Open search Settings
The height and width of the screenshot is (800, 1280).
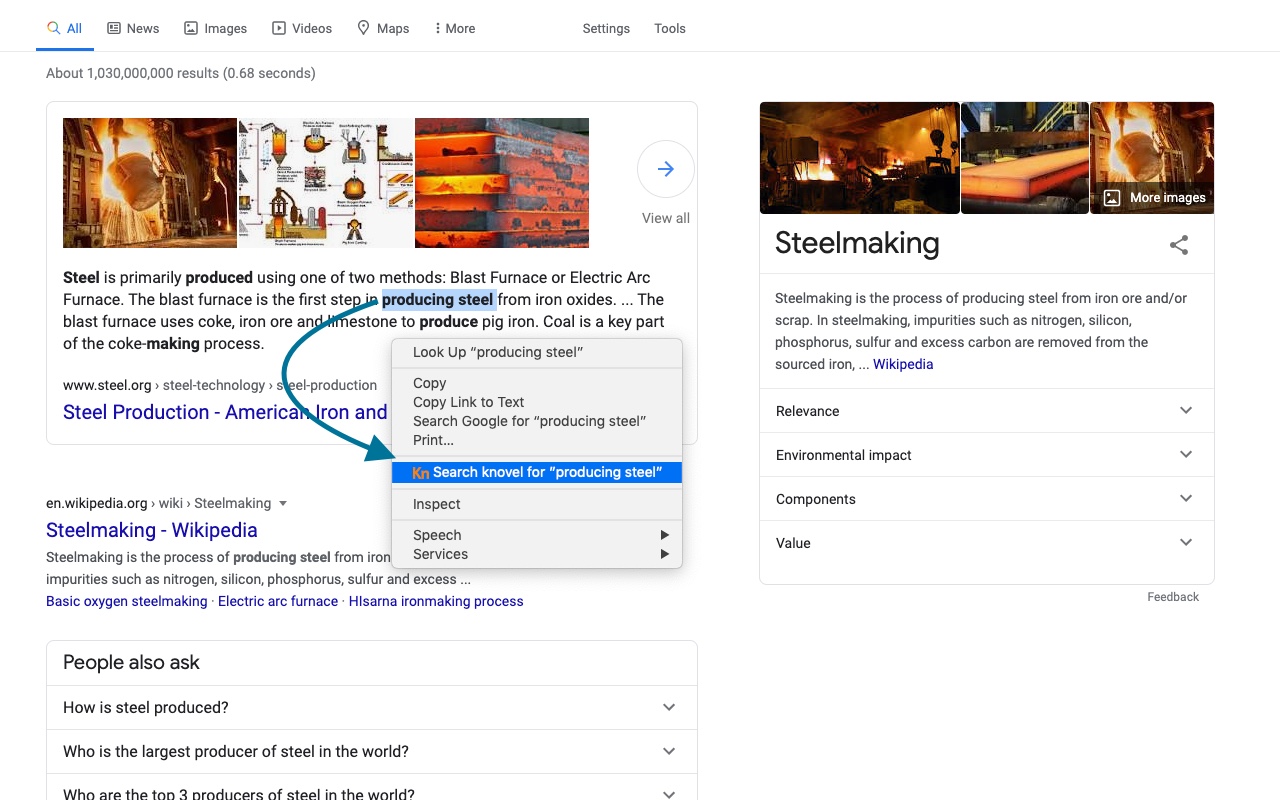coord(606,28)
